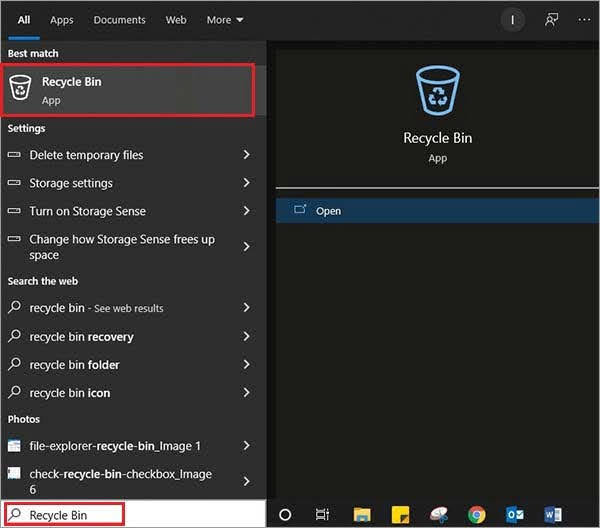Screen dimensions: 600x528
Task: Switch to the Apps tab
Action: (62, 20)
